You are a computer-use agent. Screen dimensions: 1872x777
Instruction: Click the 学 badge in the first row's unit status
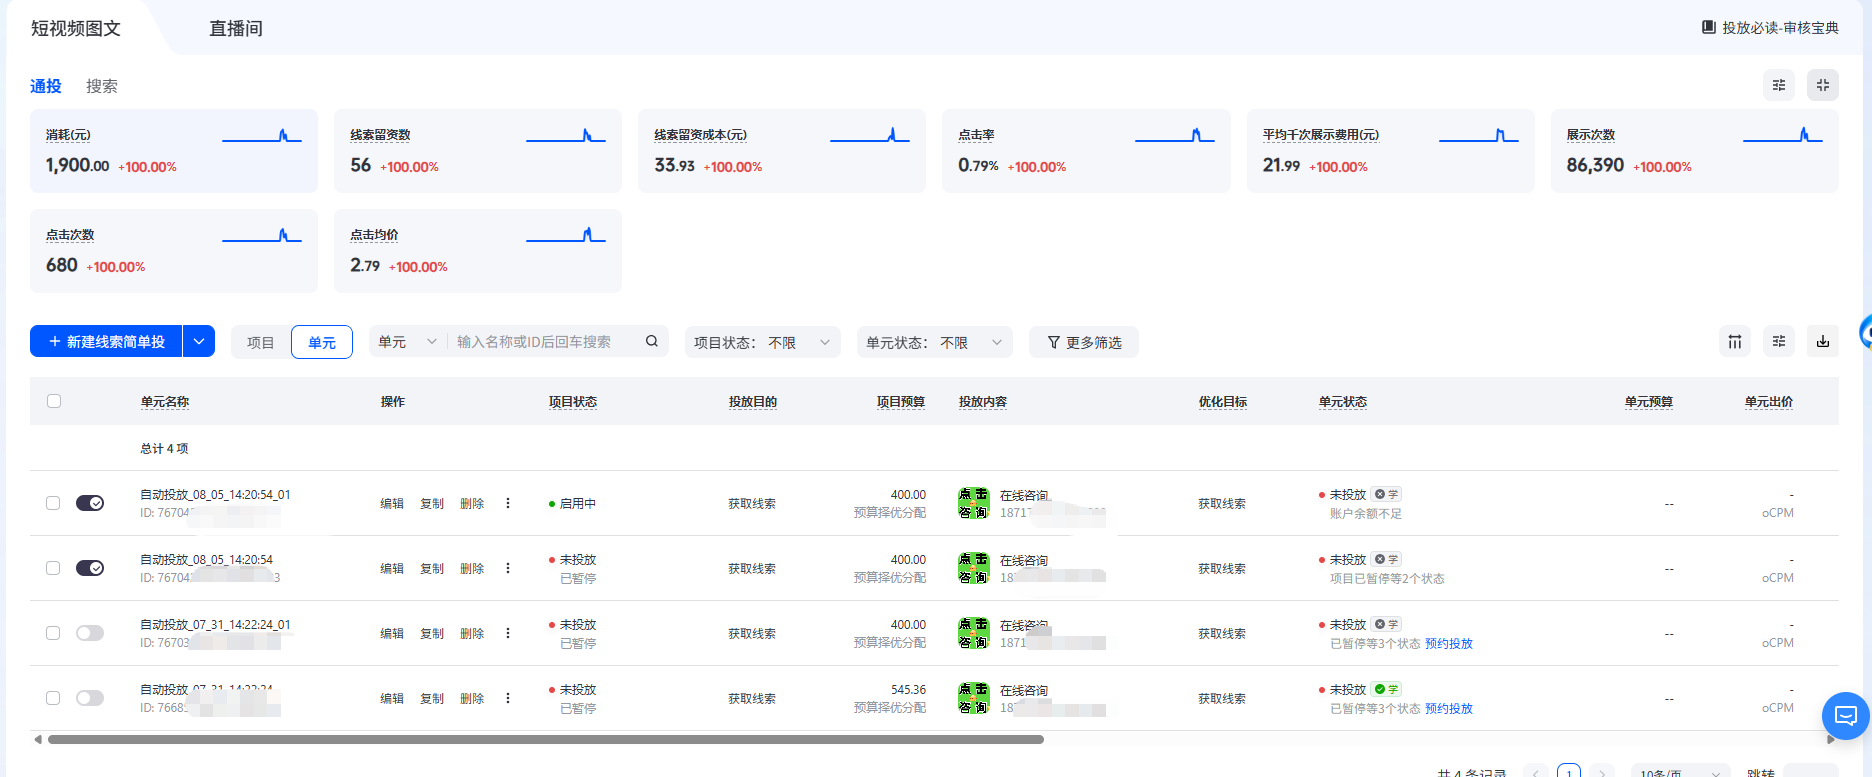(1386, 494)
